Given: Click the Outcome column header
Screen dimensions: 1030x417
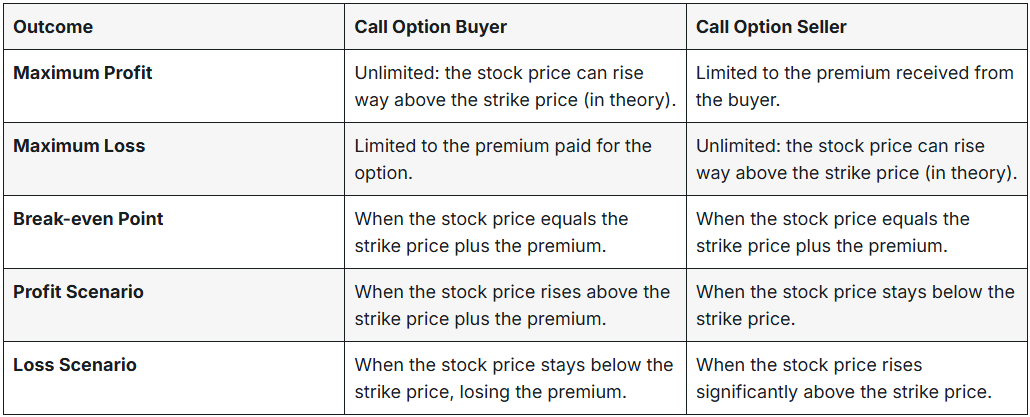Looking at the screenshot, I should (53, 27).
